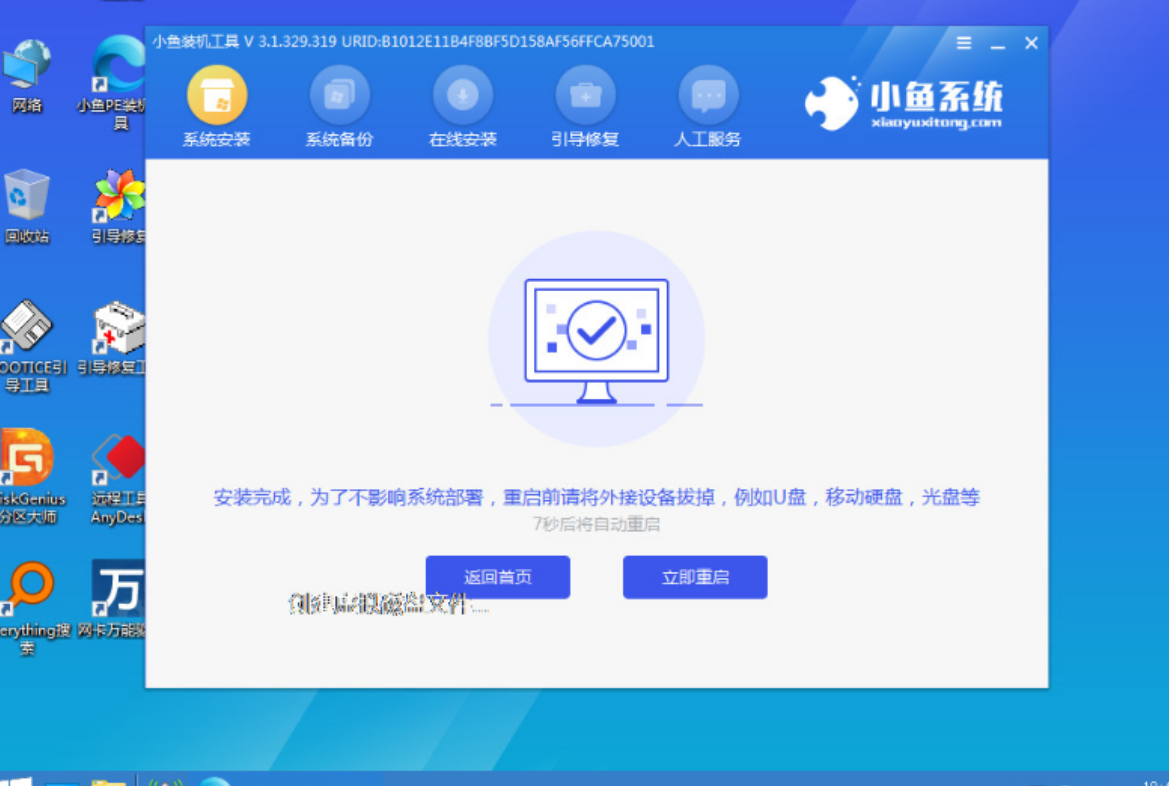Screen dimensions: 1169x786
Task: Select the AnyDesk 远程工具 shortcut
Action: tap(118, 470)
